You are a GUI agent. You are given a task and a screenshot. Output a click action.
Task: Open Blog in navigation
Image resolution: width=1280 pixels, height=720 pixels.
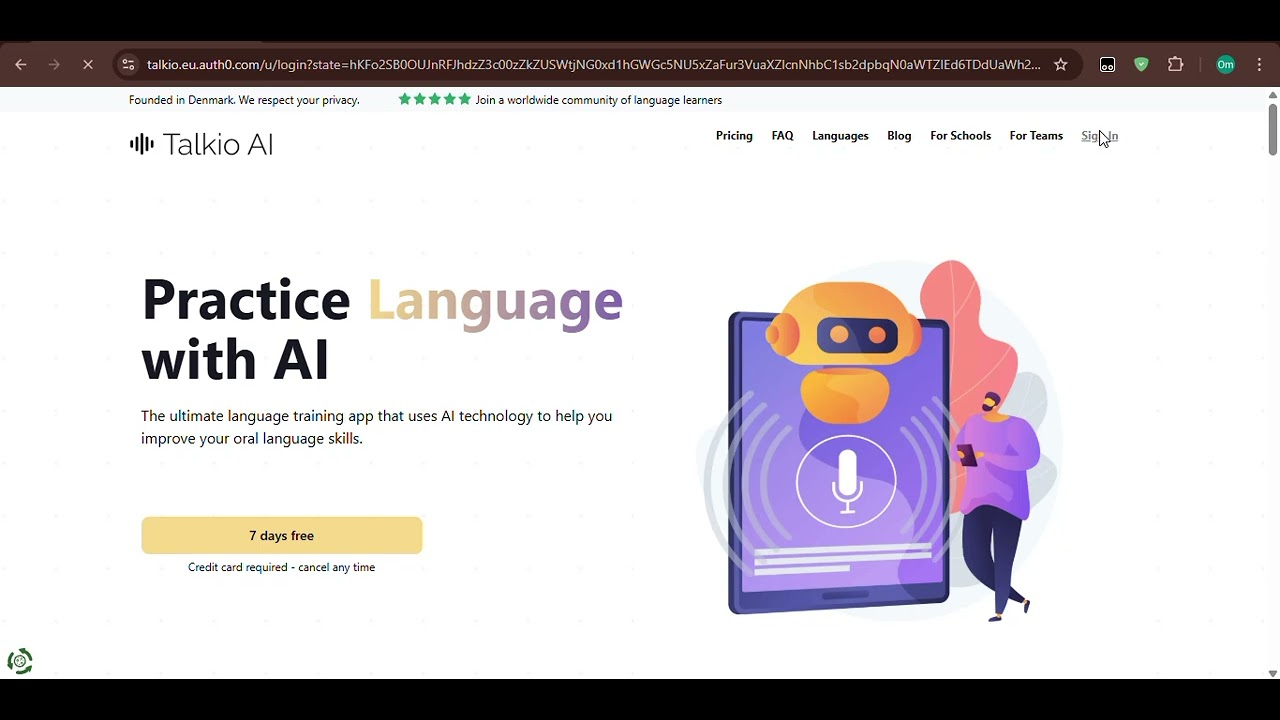click(899, 136)
